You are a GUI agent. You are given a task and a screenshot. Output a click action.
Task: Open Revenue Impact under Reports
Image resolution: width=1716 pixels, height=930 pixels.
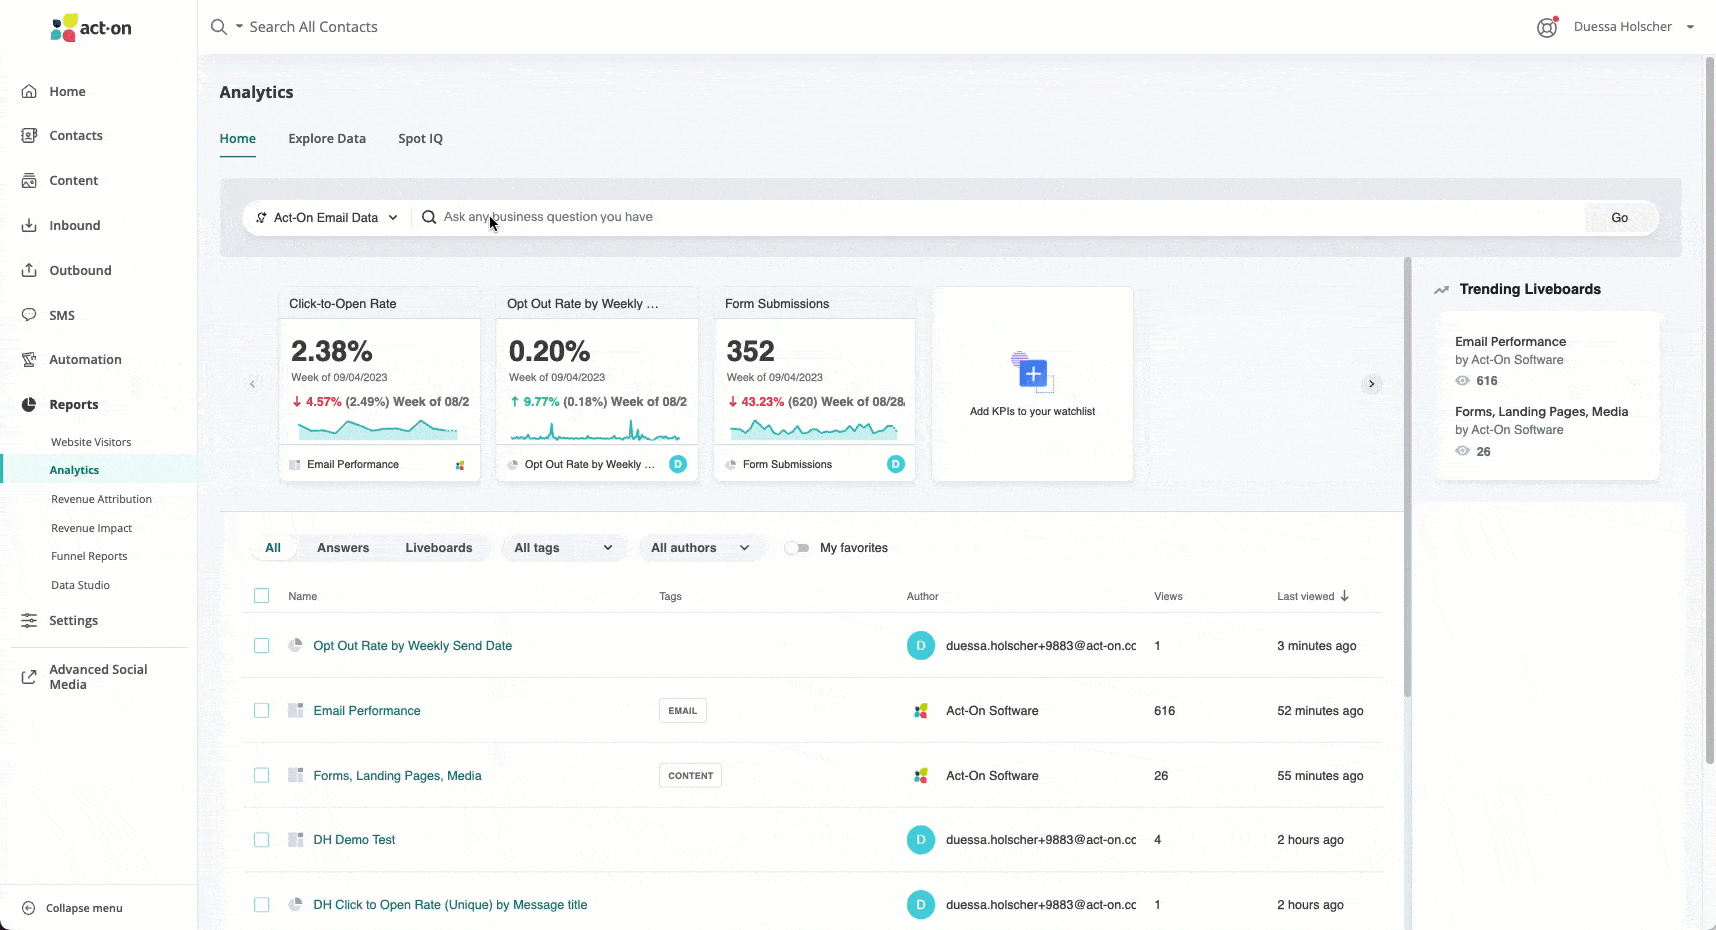91,528
